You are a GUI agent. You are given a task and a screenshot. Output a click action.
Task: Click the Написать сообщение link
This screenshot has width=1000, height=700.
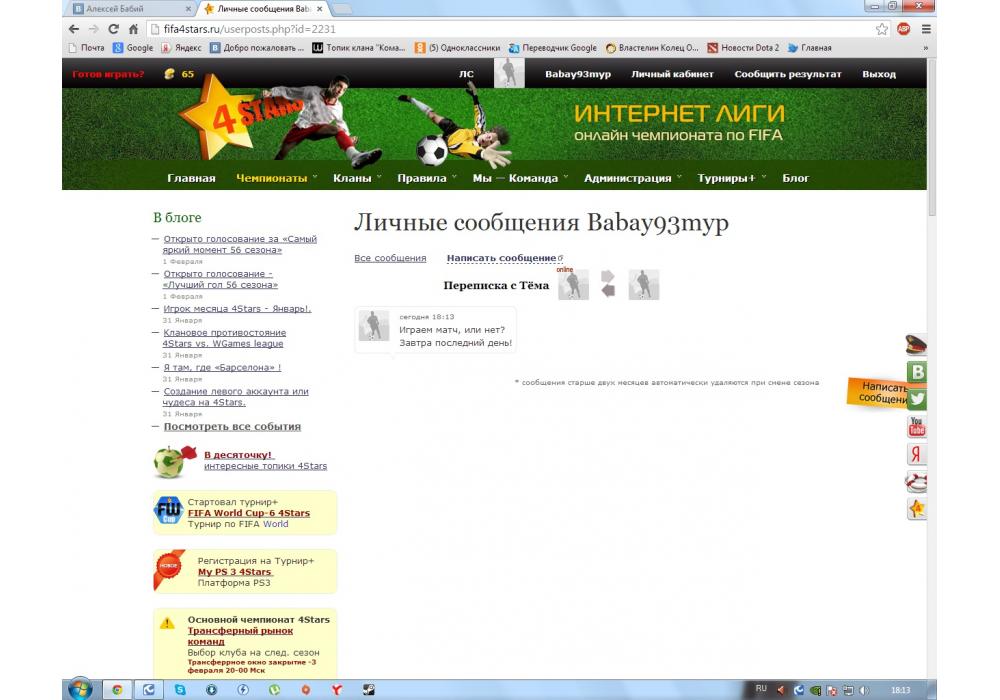pyautogui.click(x=501, y=258)
